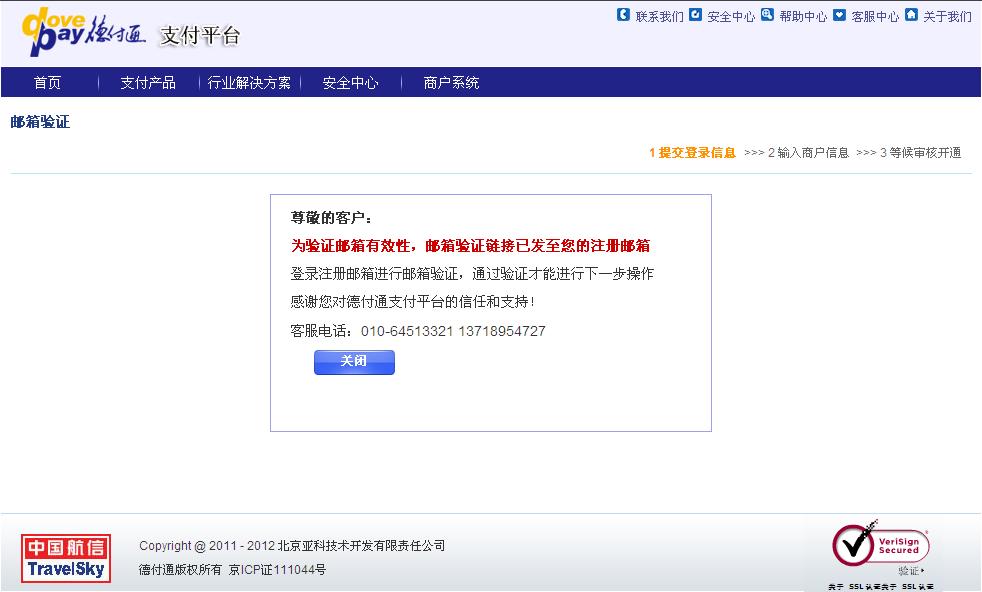Click the phone icon beside 联系我们
982x592 pixels.
(624, 15)
